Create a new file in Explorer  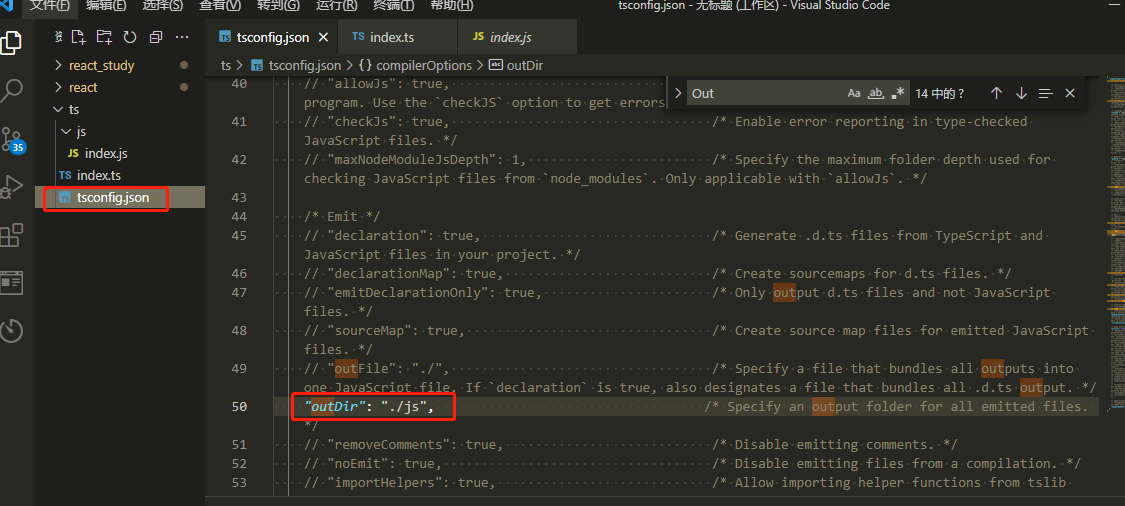pos(78,37)
